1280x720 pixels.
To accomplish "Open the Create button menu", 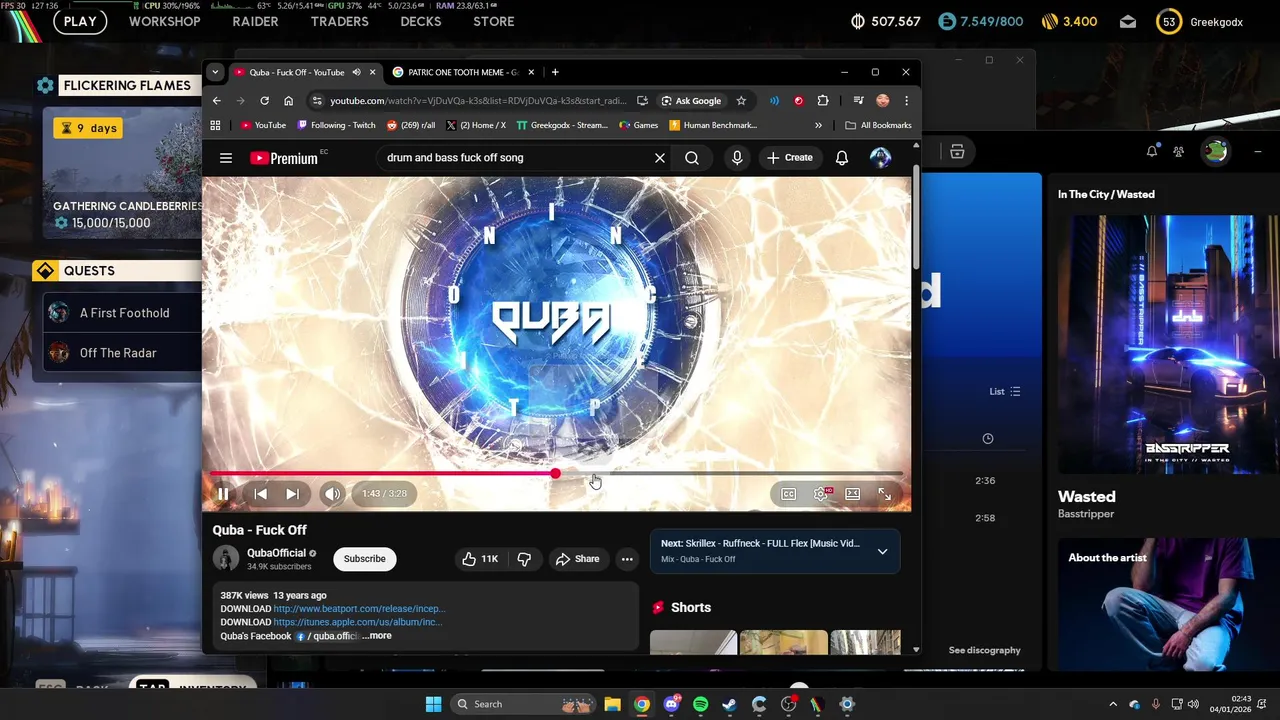I will 790,158.
